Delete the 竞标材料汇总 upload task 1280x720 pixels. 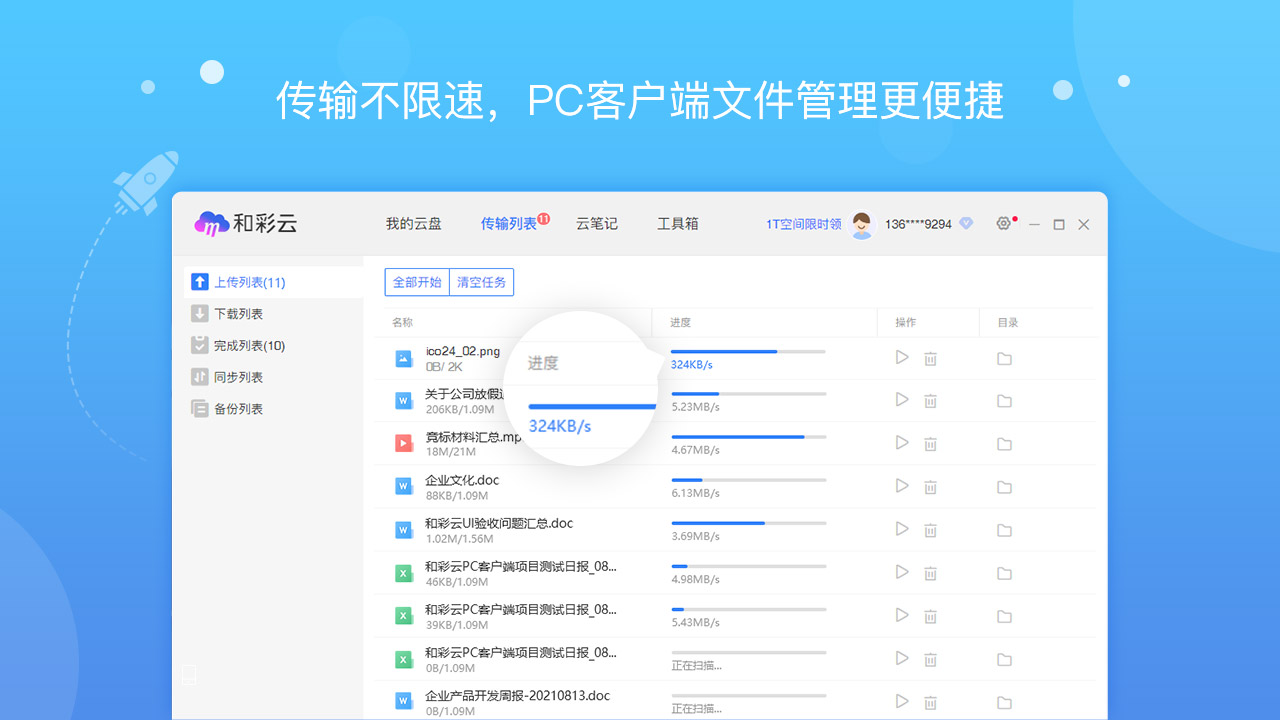click(x=930, y=444)
